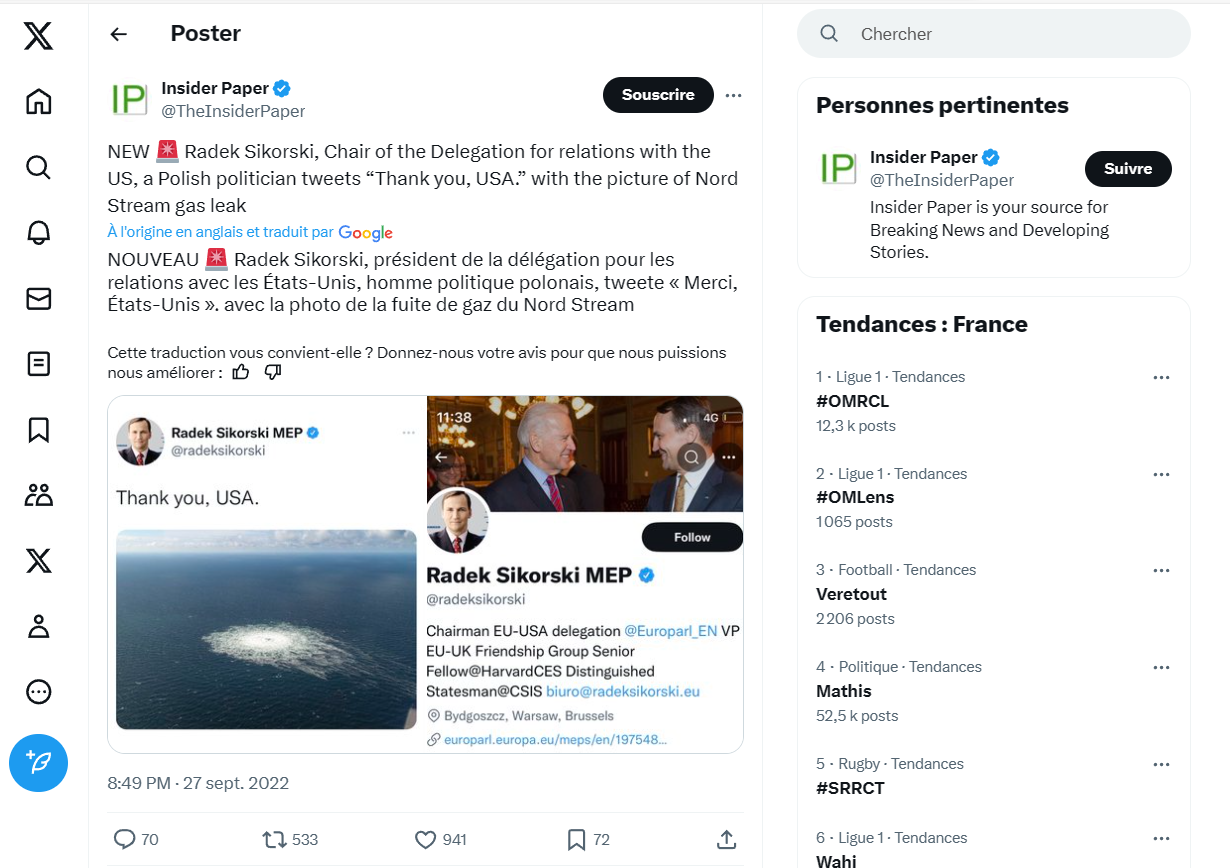The height and width of the screenshot is (868, 1230).
Task: Repost the Insider Paper tweet
Action: (274, 839)
